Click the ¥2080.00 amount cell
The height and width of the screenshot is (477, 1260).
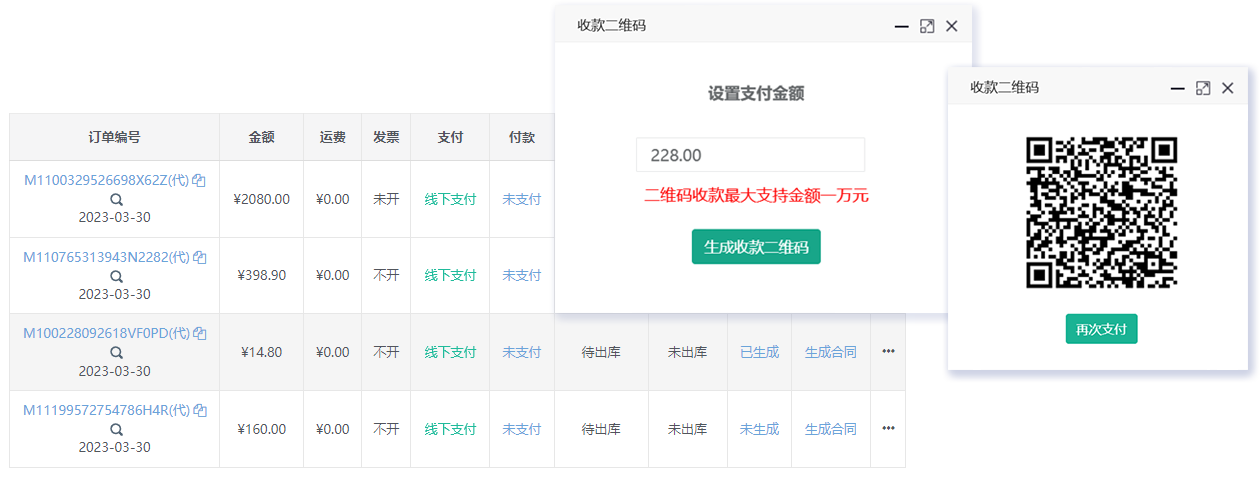(x=261, y=199)
